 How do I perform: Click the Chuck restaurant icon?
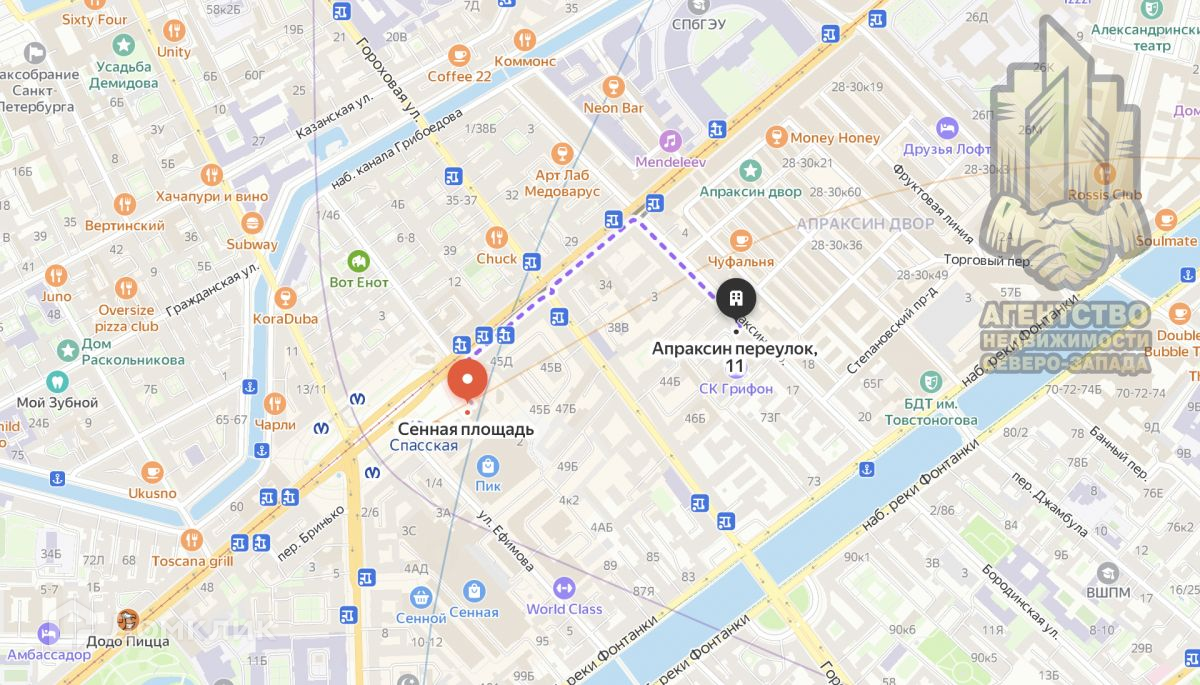(497, 238)
